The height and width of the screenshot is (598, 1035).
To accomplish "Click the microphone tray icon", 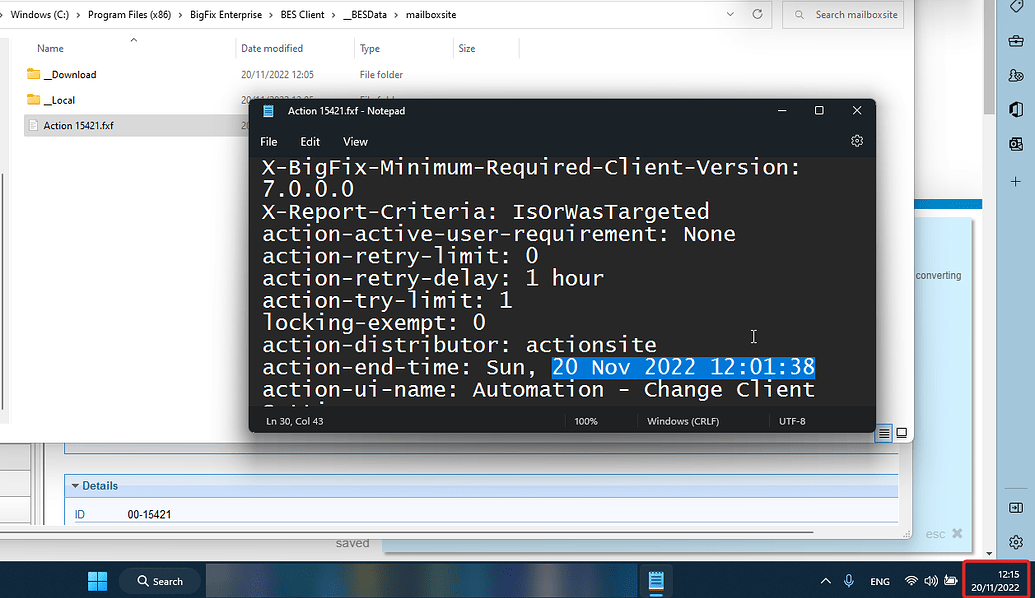I will 849,581.
